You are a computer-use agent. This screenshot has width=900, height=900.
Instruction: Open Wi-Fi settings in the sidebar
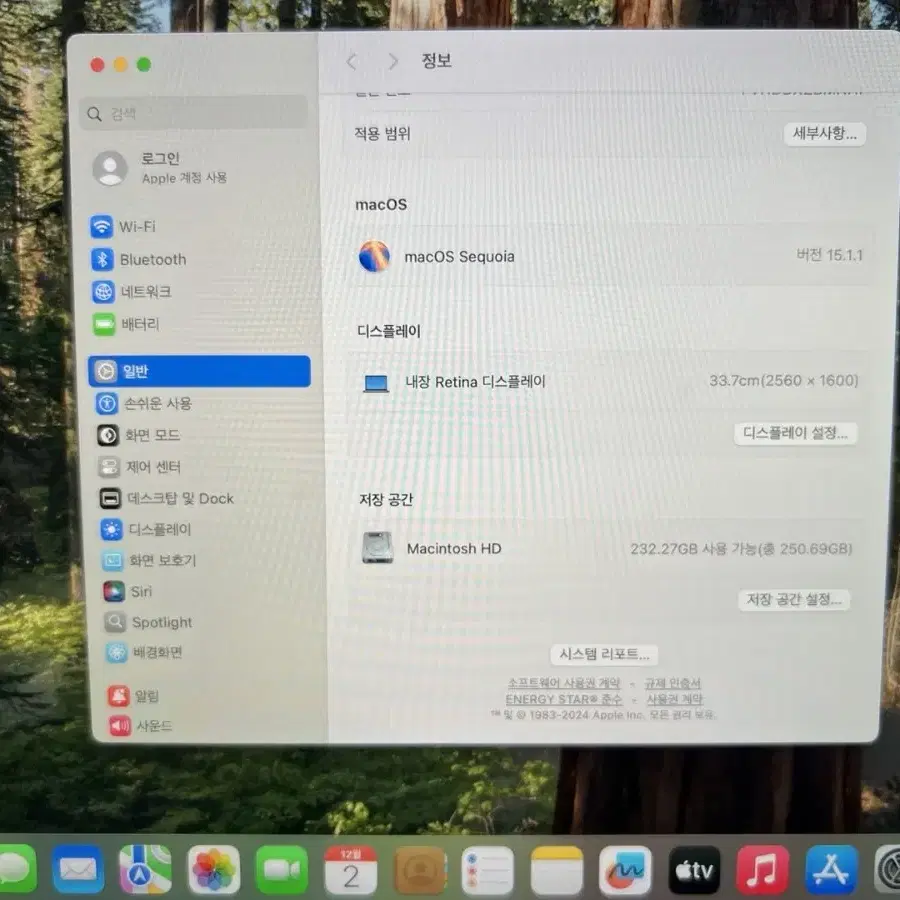tap(123, 227)
